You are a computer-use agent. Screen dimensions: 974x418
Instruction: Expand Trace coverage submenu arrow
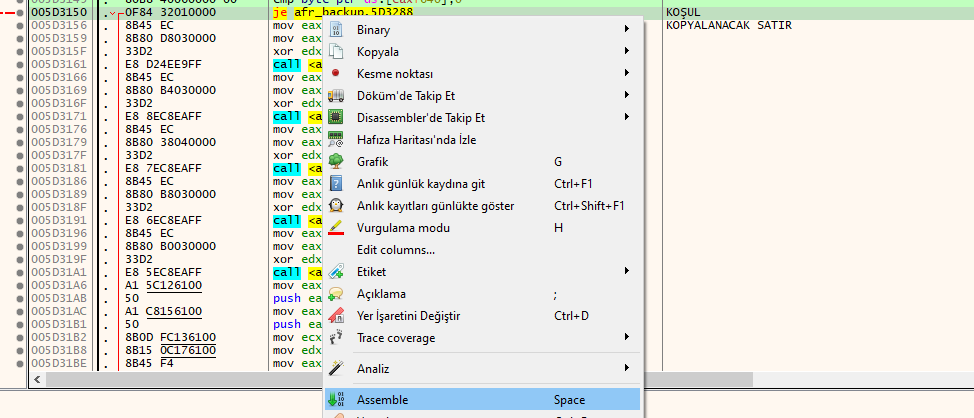coord(627,338)
